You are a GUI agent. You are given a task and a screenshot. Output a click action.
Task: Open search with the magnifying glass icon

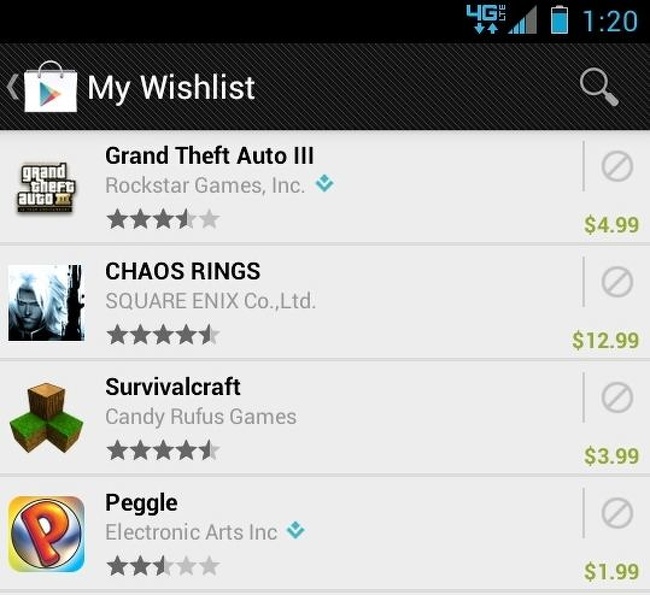point(599,87)
